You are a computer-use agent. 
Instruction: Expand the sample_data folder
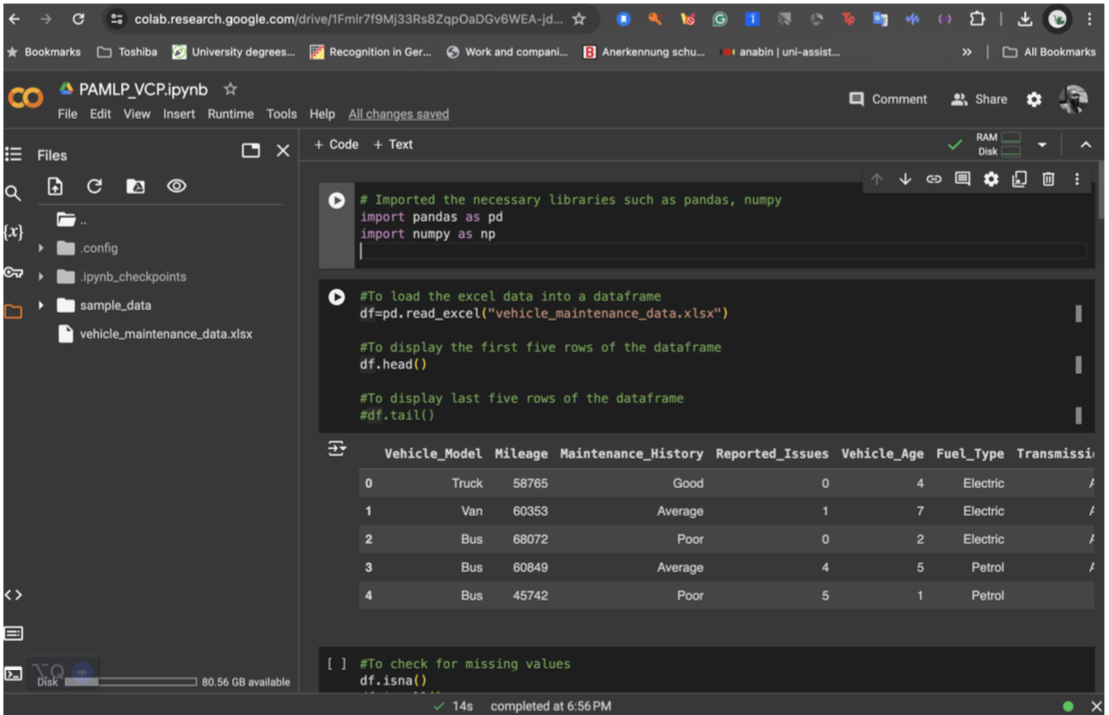(x=41, y=305)
